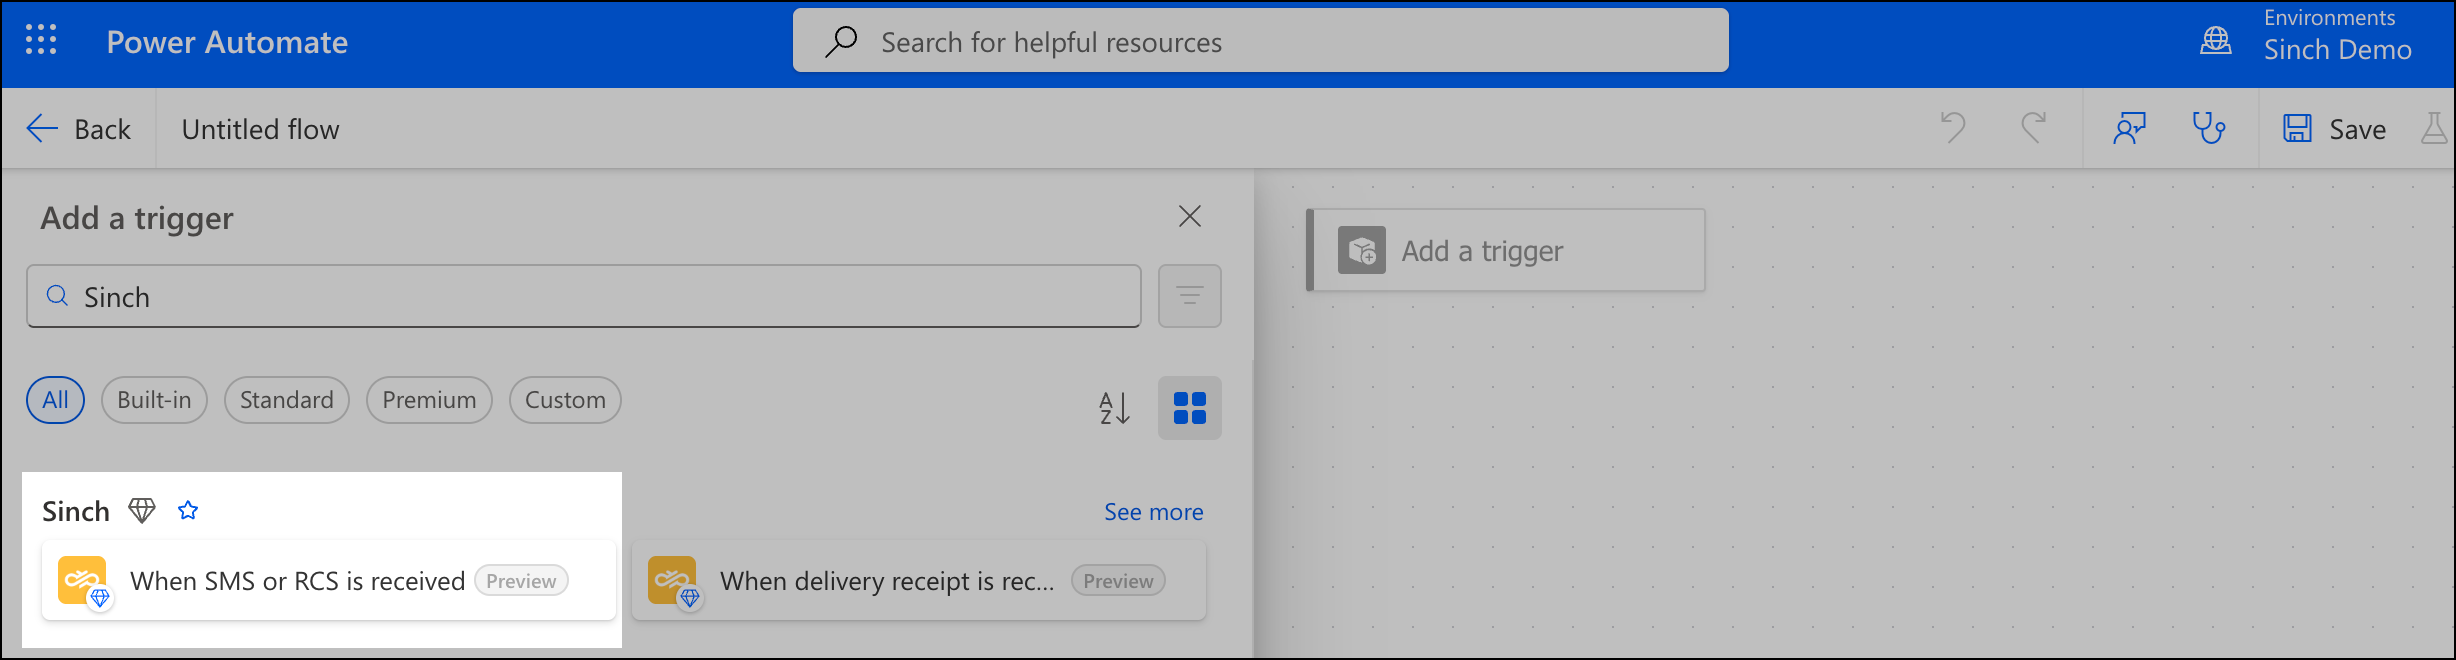Image resolution: width=2456 pixels, height=660 pixels.
Task: Sort connectors alphabetically A-Z
Action: [x=1115, y=408]
